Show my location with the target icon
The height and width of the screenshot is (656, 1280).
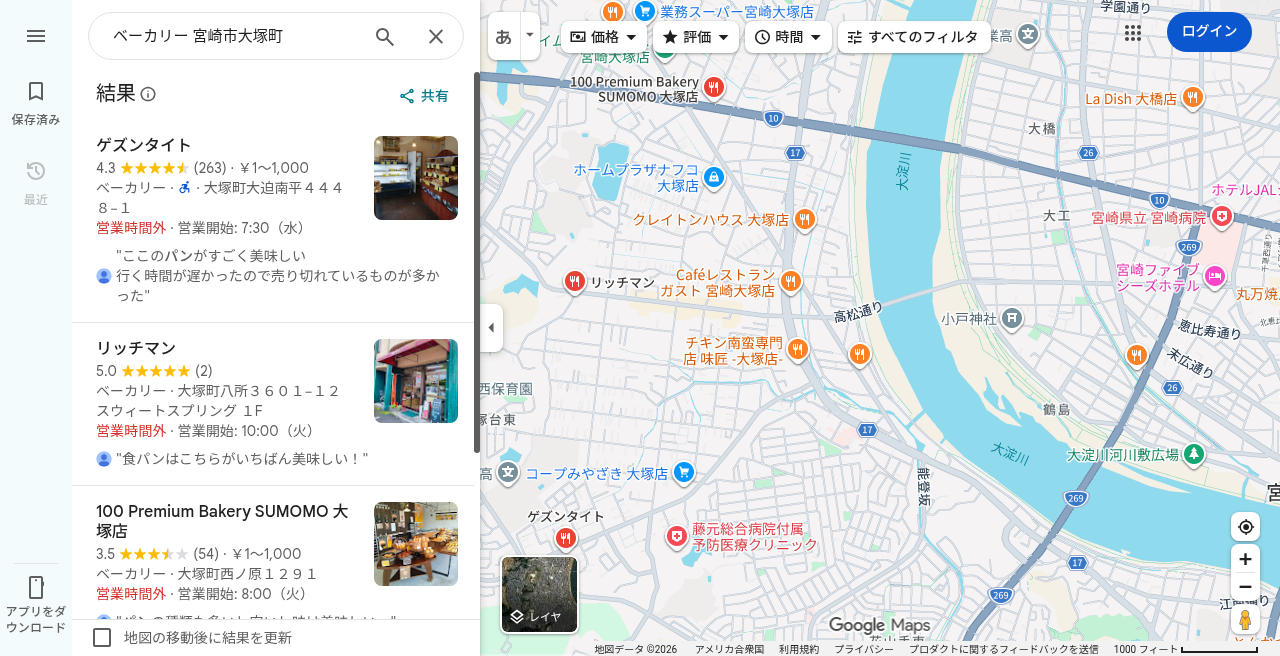tap(1245, 527)
